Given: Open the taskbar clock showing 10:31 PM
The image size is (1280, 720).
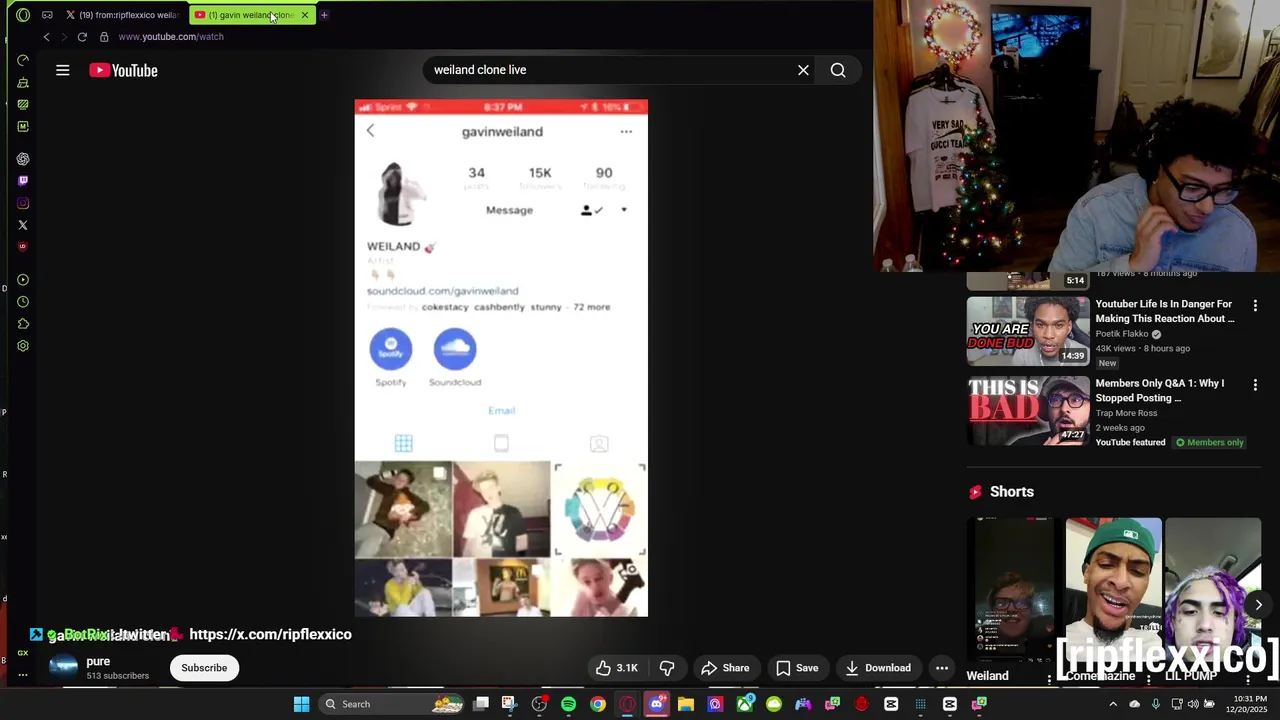Looking at the screenshot, I should tap(1247, 704).
